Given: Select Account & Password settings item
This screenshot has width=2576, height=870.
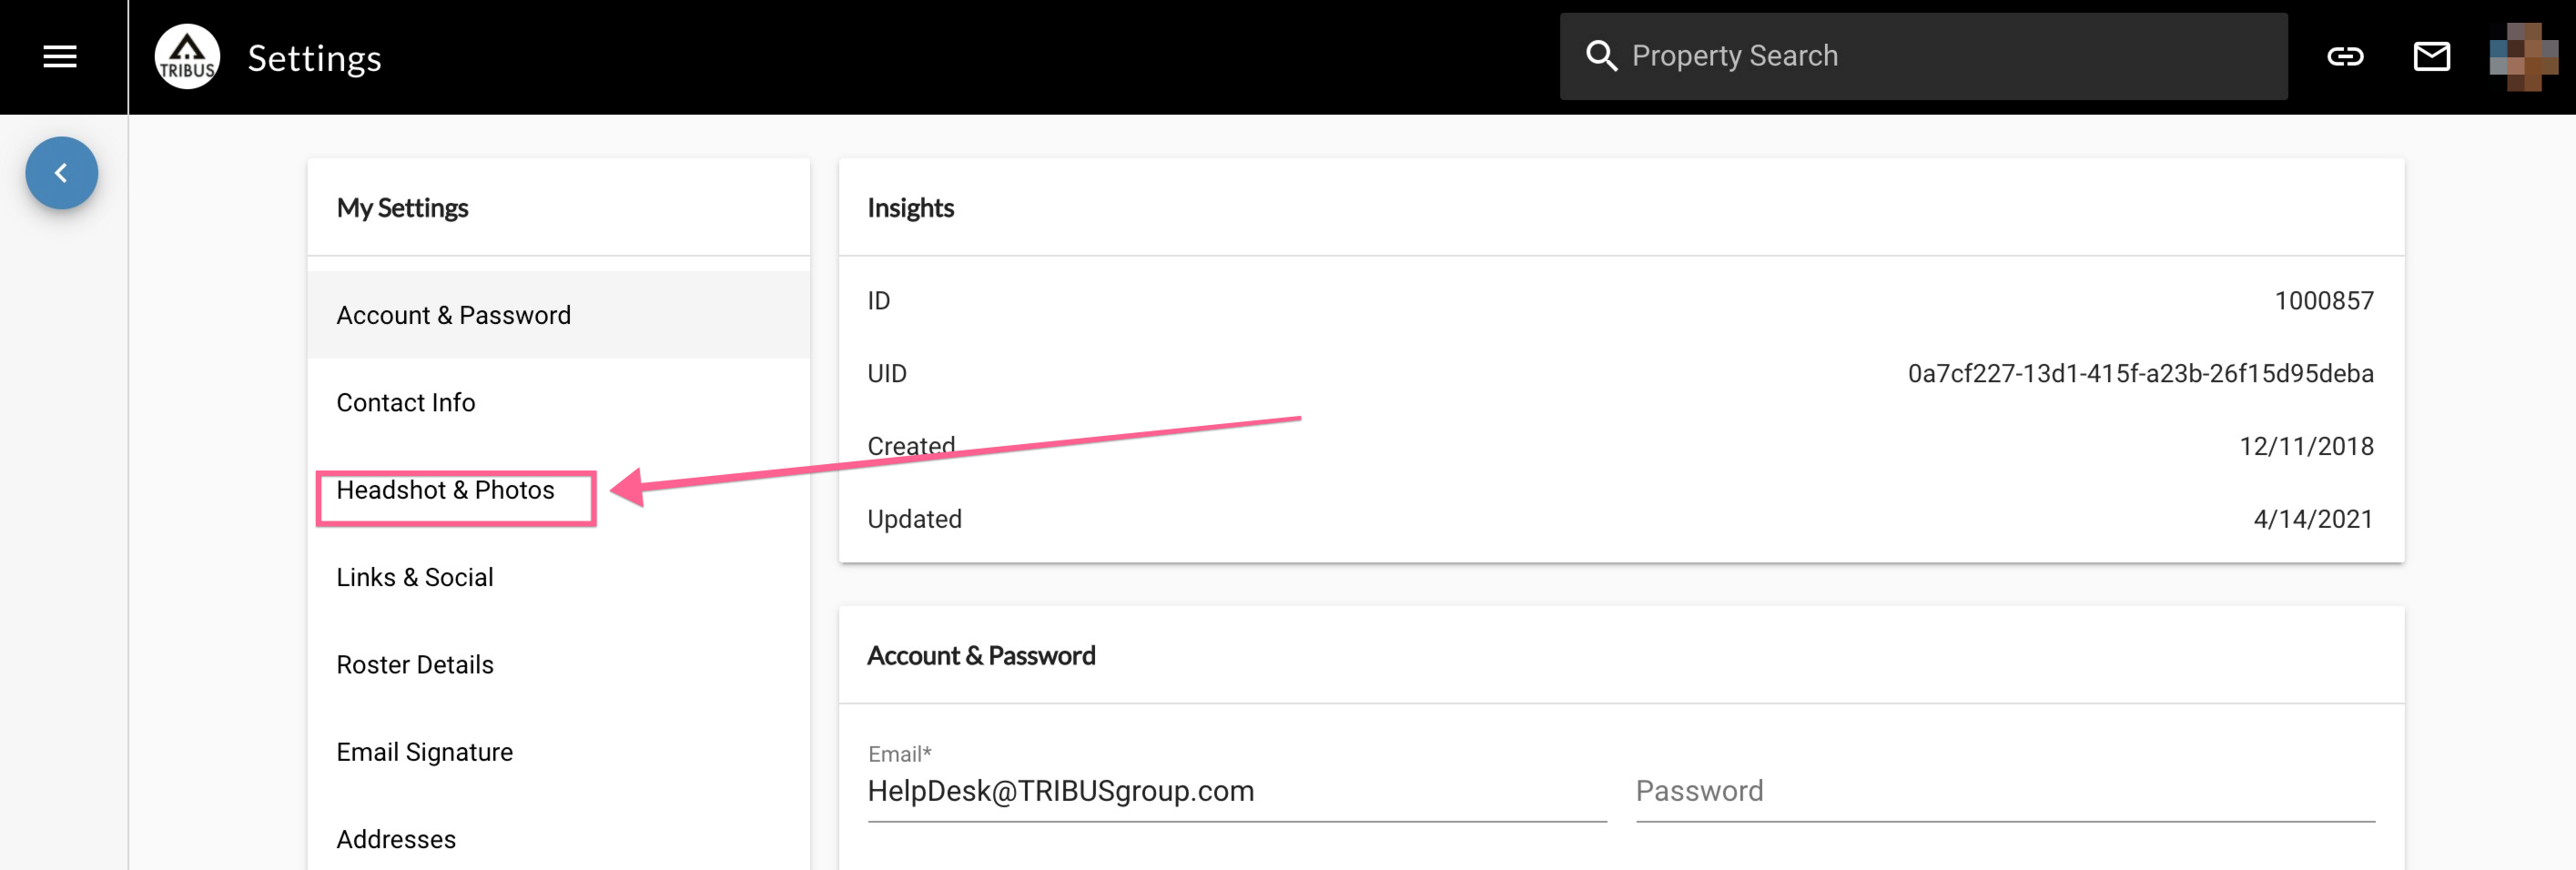Looking at the screenshot, I should click(x=558, y=315).
